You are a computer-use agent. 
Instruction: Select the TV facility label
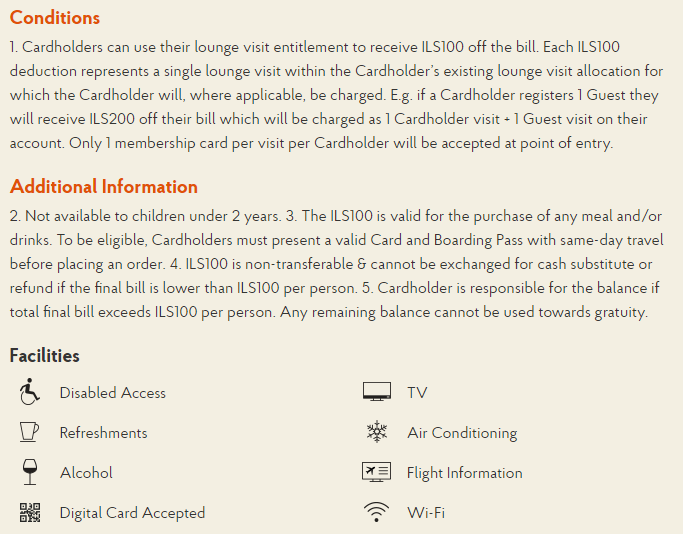417,393
